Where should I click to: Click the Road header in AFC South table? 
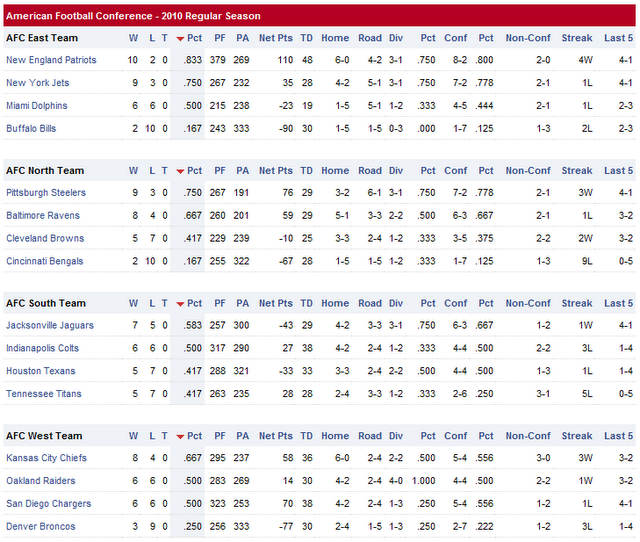(370, 303)
